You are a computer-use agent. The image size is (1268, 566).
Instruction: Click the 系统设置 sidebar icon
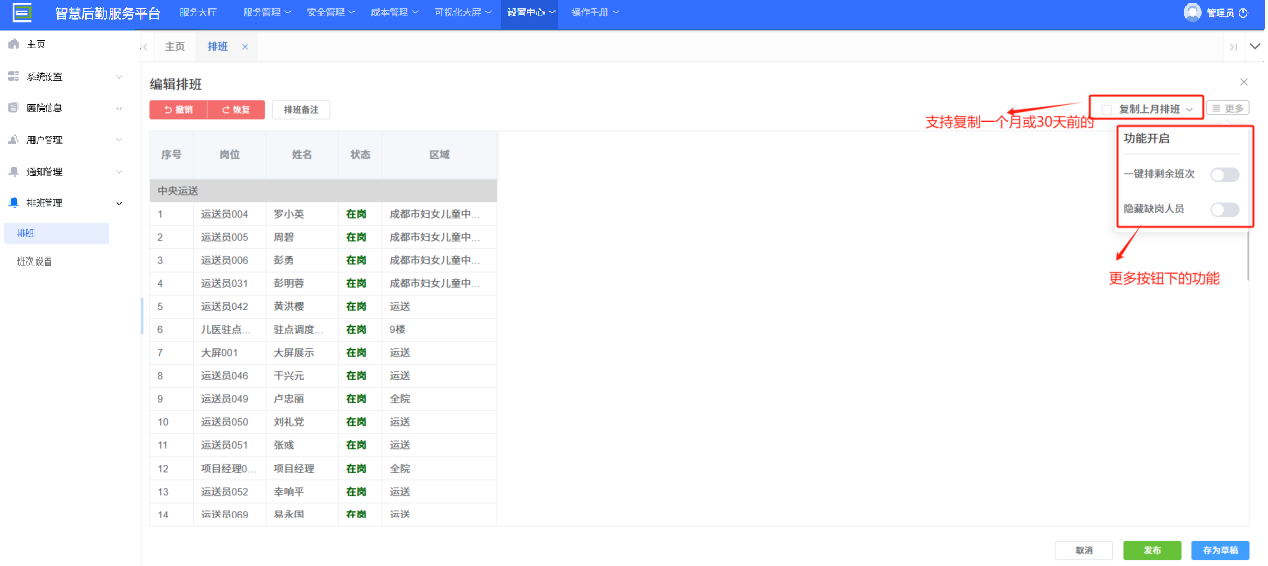pos(13,76)
